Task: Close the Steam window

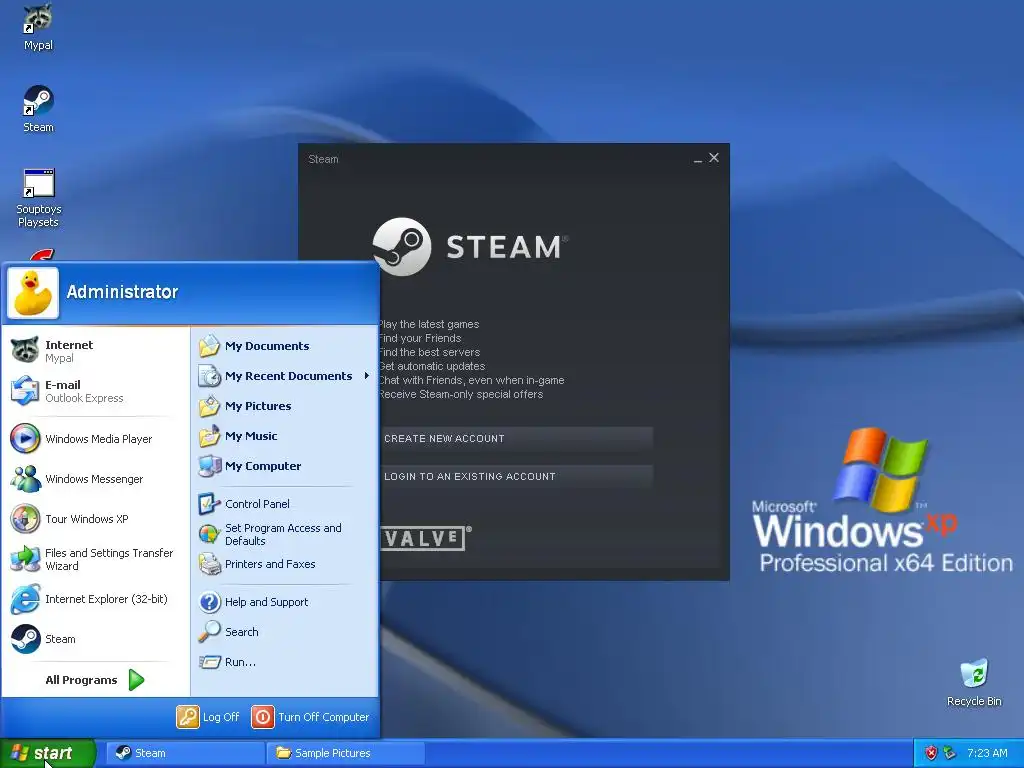Action: tap(714, 158)
